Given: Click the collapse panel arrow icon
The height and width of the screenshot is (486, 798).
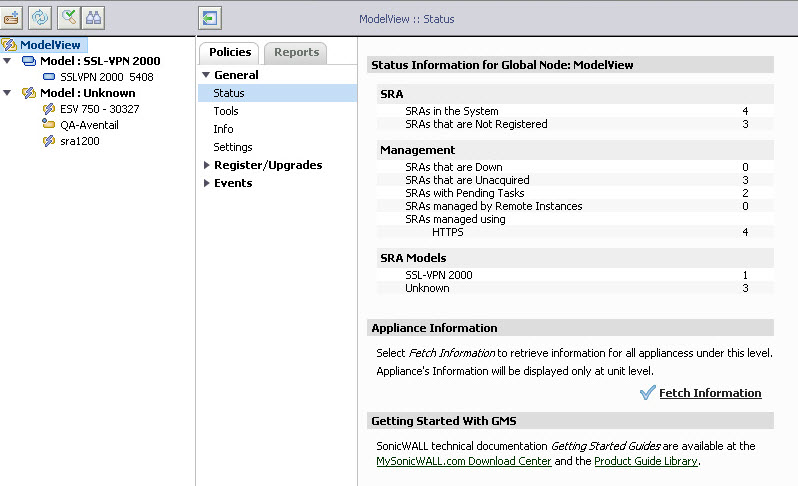Looking at the screenshot, I should [x=210, y=18].
